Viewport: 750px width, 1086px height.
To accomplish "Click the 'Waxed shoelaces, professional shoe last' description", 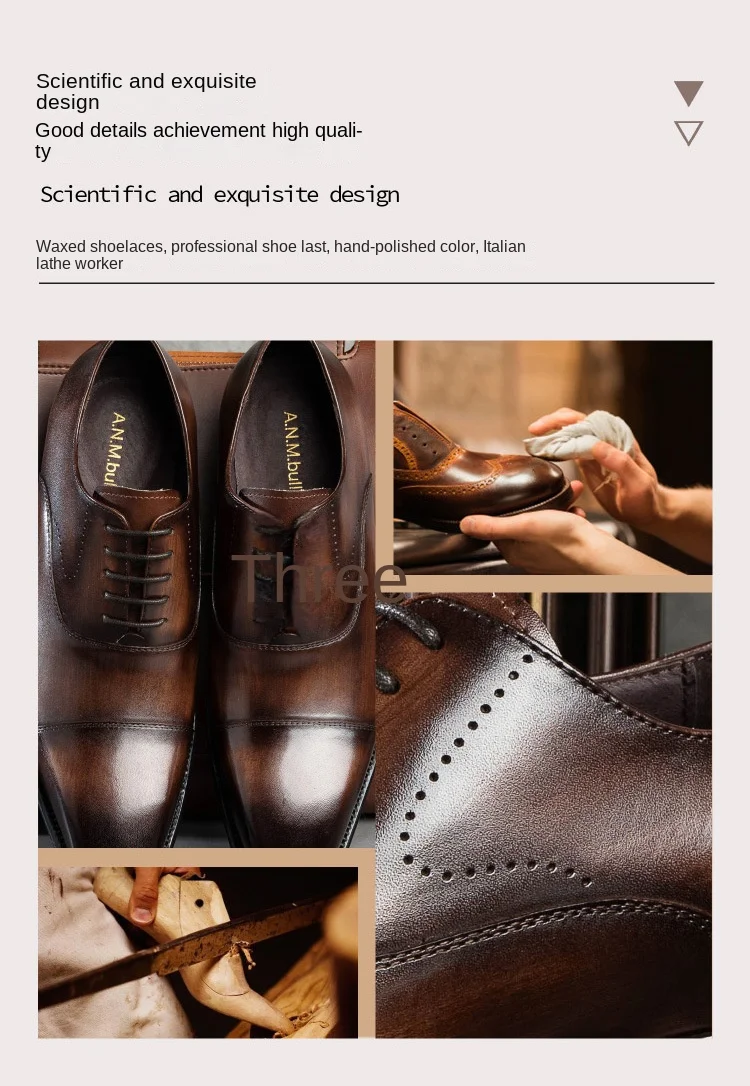I will 280,255.
